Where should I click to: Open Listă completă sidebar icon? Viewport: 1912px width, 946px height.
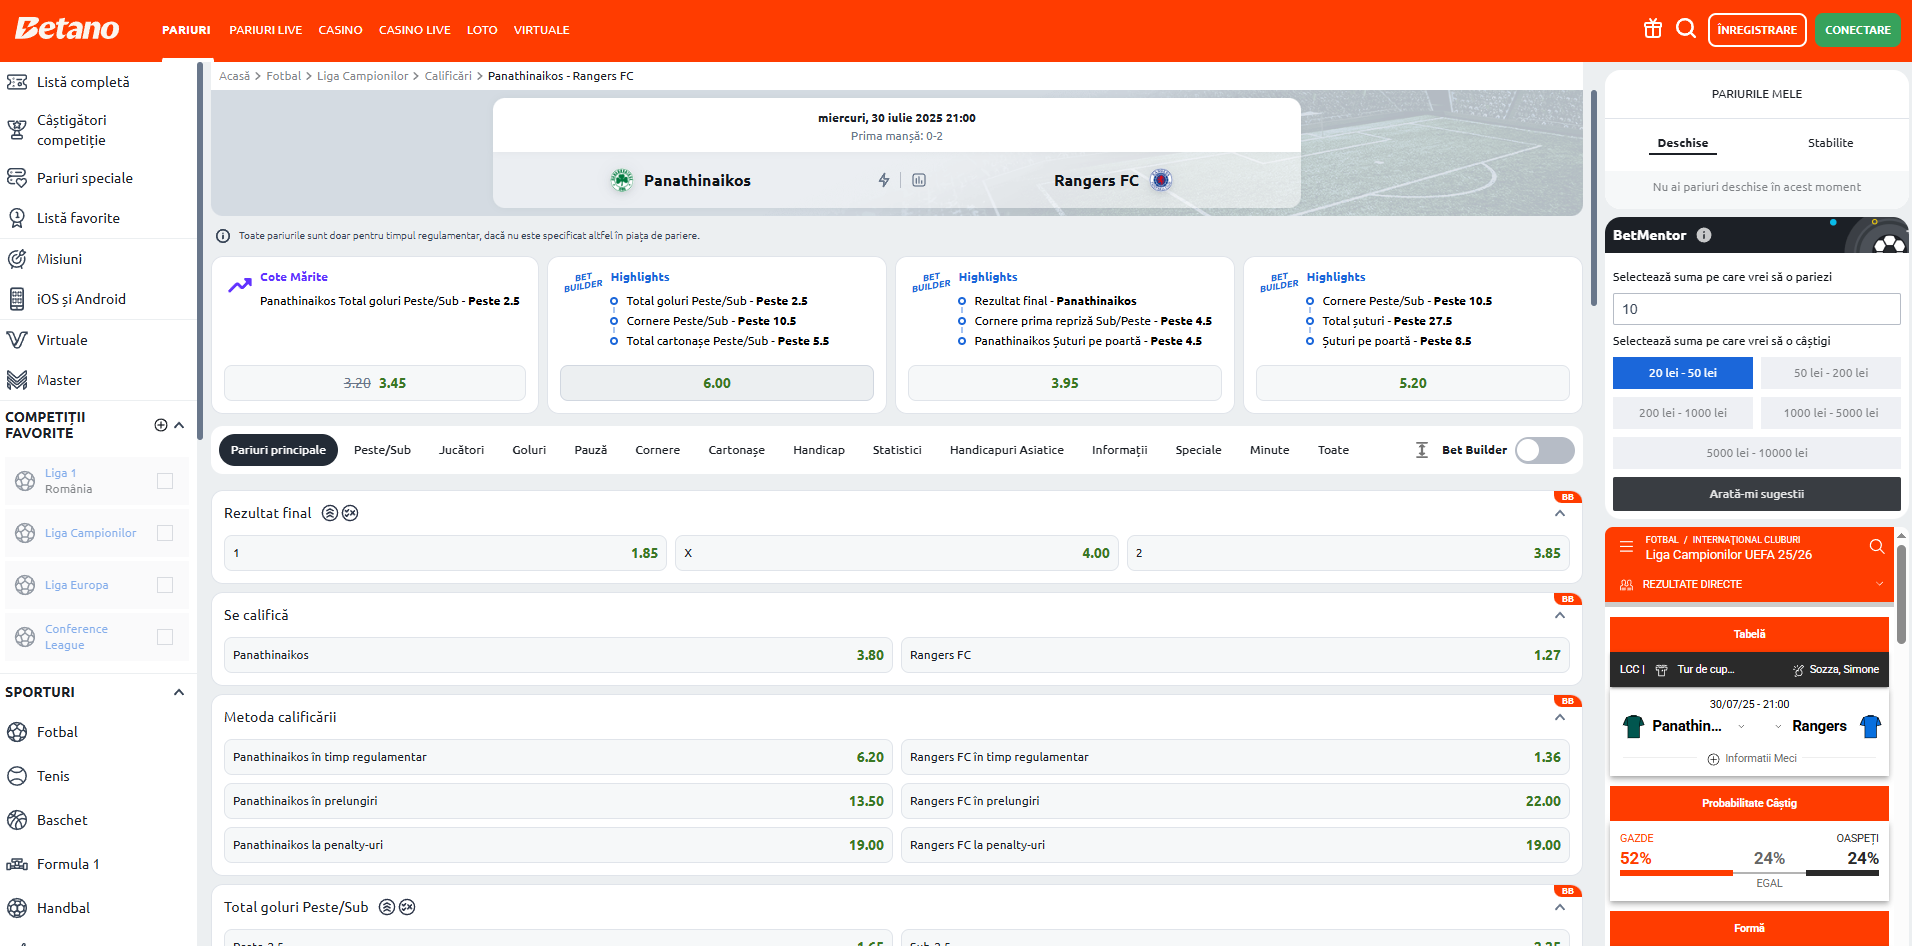coord(17,82)
